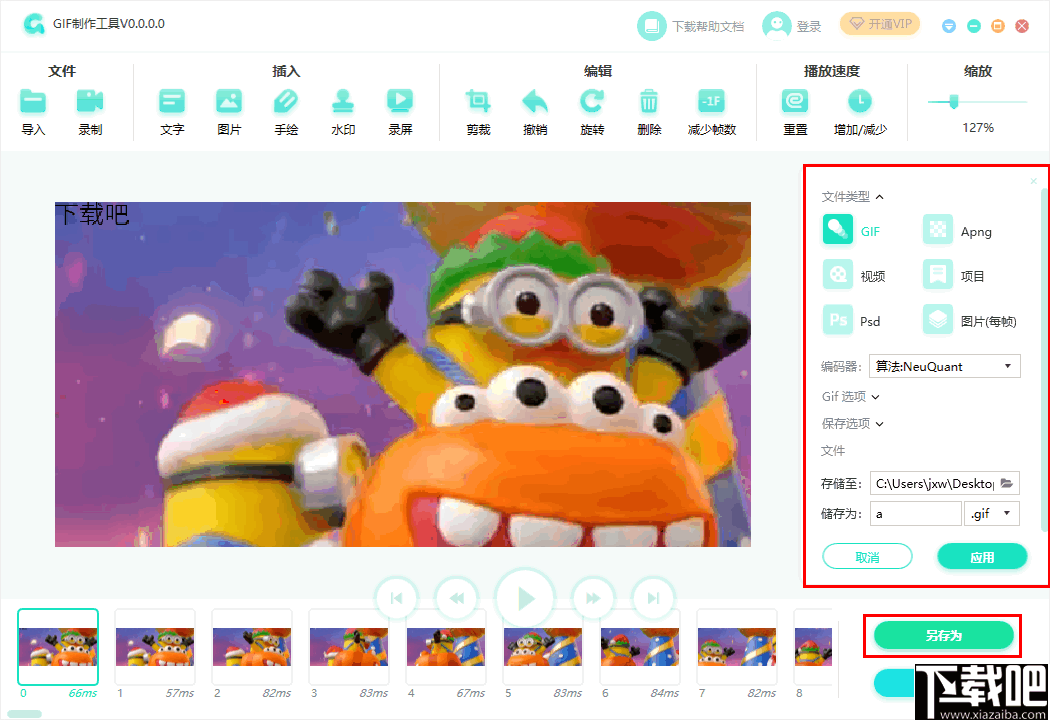Viewport: 1050px width, 720px height.
Task: Click the 127% zoom value
Action: click(x=978, y=127)
